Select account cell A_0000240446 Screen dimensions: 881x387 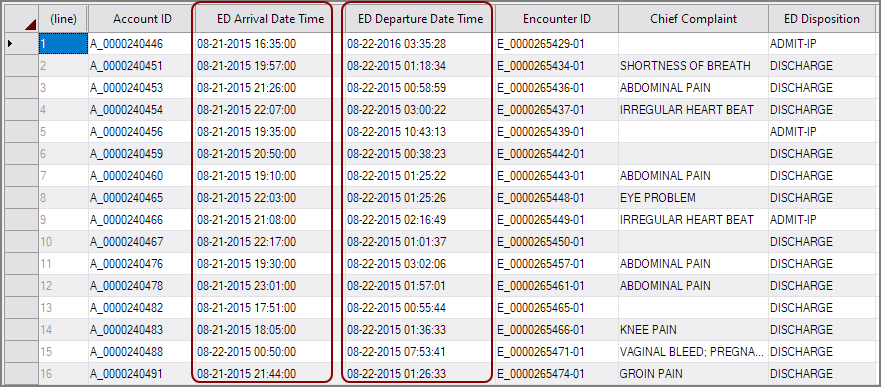click(142, 44)
